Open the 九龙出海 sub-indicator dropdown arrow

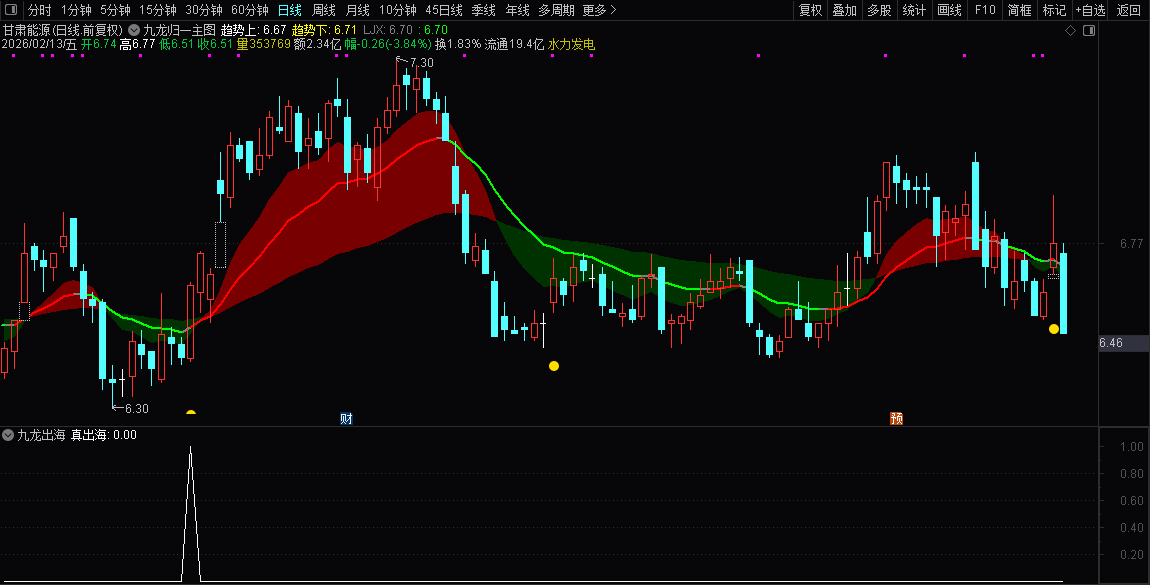[x=8, y=435]
